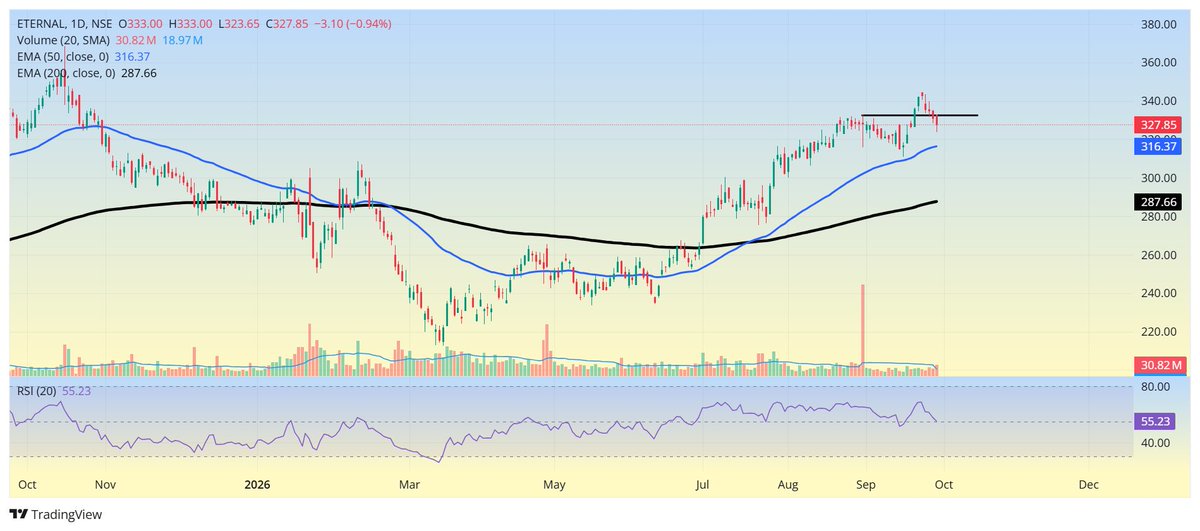Select the EMA (200, close, 0) legend
The width and height of the screenshot is (1200, 531).
click(66, 73)
